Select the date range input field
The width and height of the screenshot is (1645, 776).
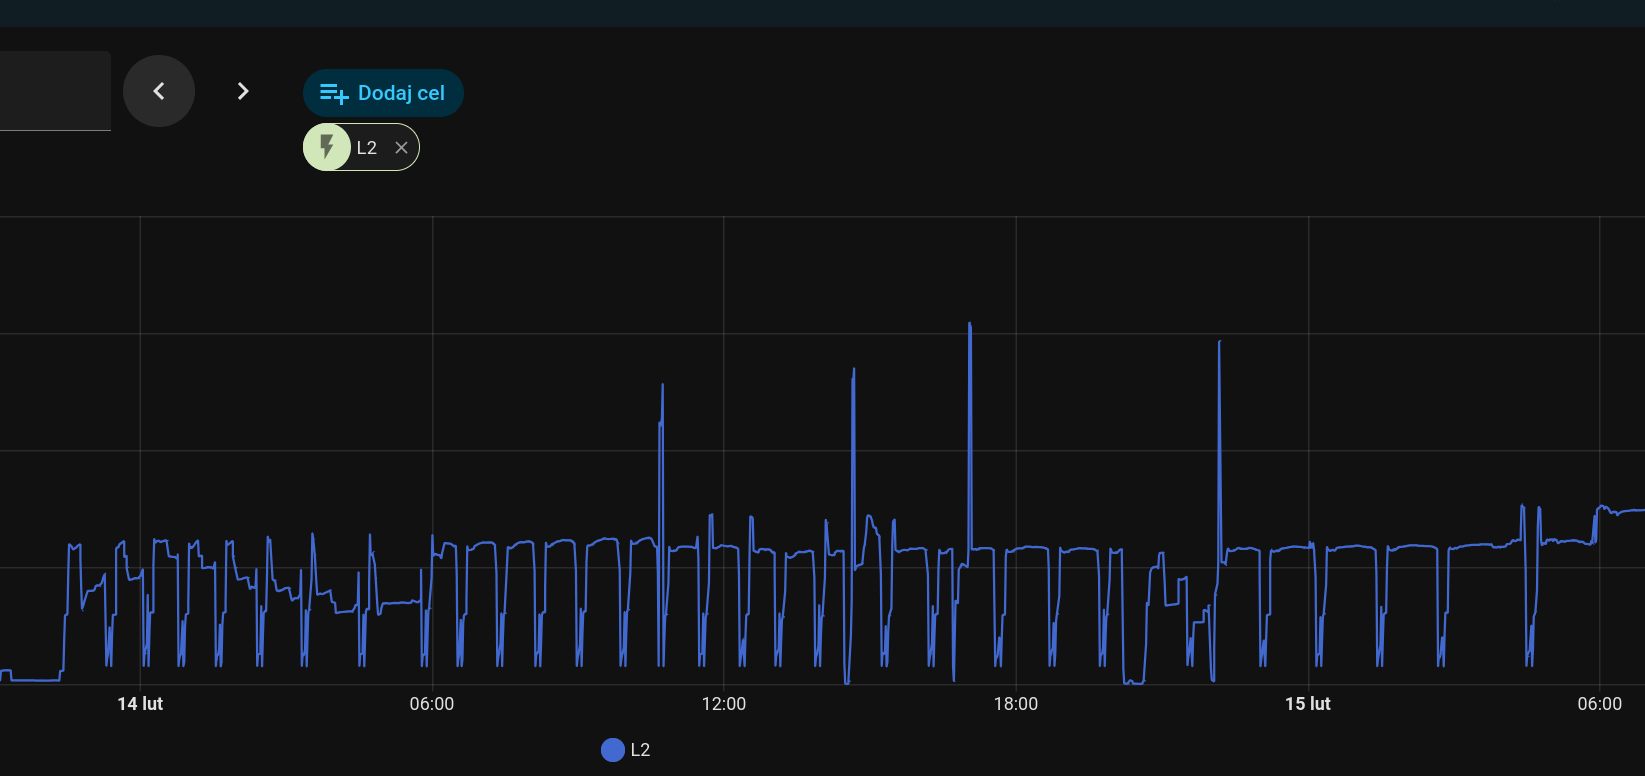(55, 91)
